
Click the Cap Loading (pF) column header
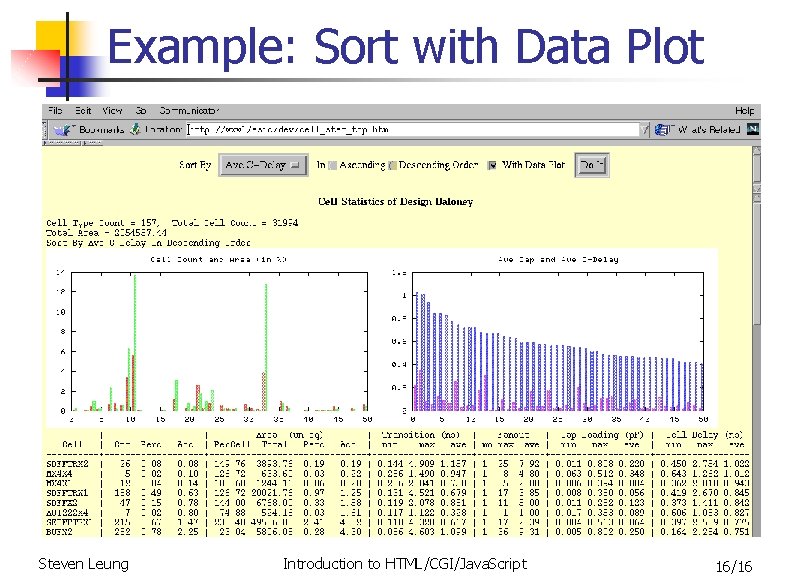coord(602,435)
